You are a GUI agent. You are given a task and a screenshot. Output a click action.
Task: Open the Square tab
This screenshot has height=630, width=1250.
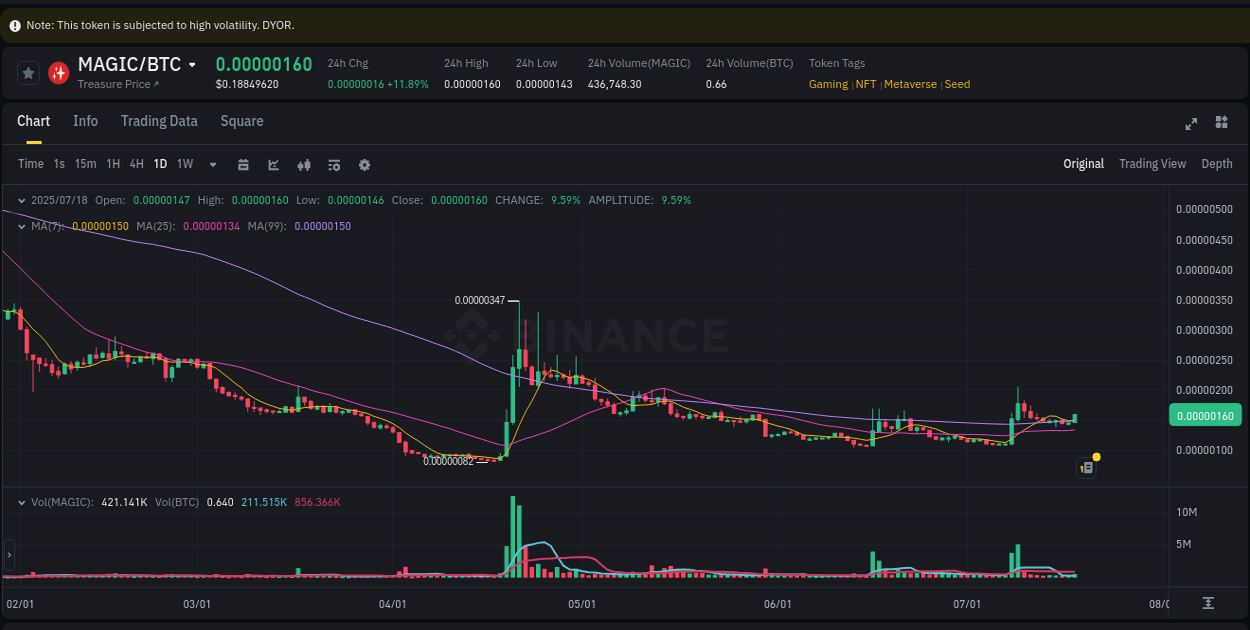tap(242, 121)
